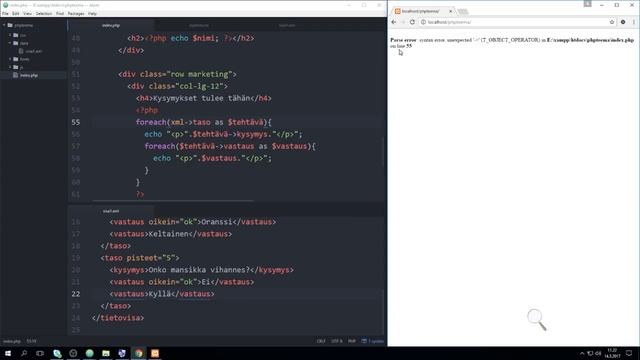
Task: Collapse the data folder in tree view
Action: tap(10, 43)
